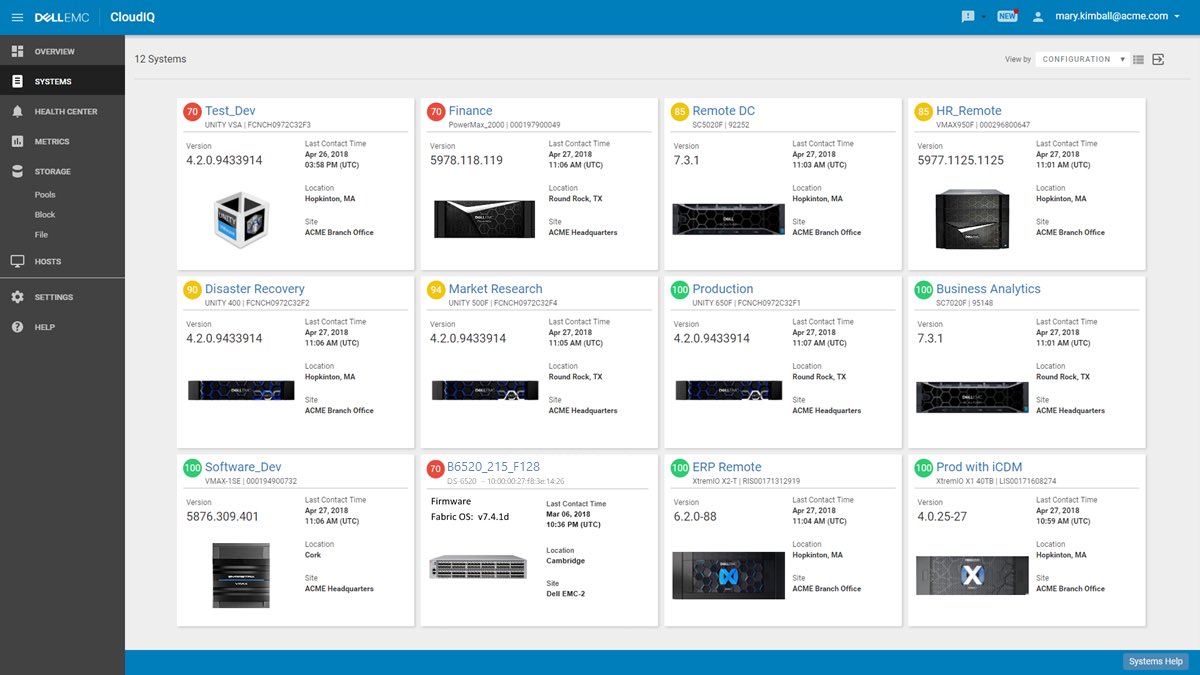Click the CloudIQ title in header
The width and height of the screenshot is (1200, 675).
(x=132, y=17)
